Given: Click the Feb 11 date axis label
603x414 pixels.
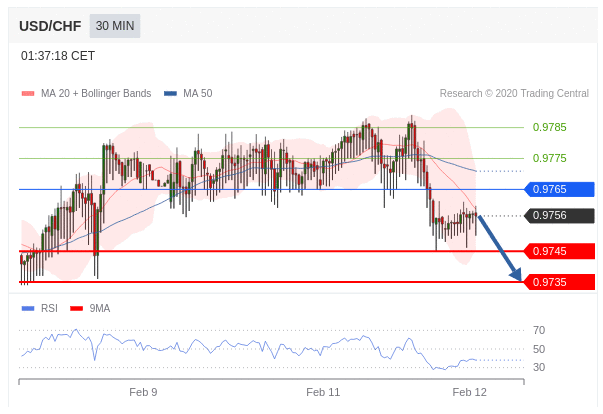Looking at the screenshot, I should 323,392.
